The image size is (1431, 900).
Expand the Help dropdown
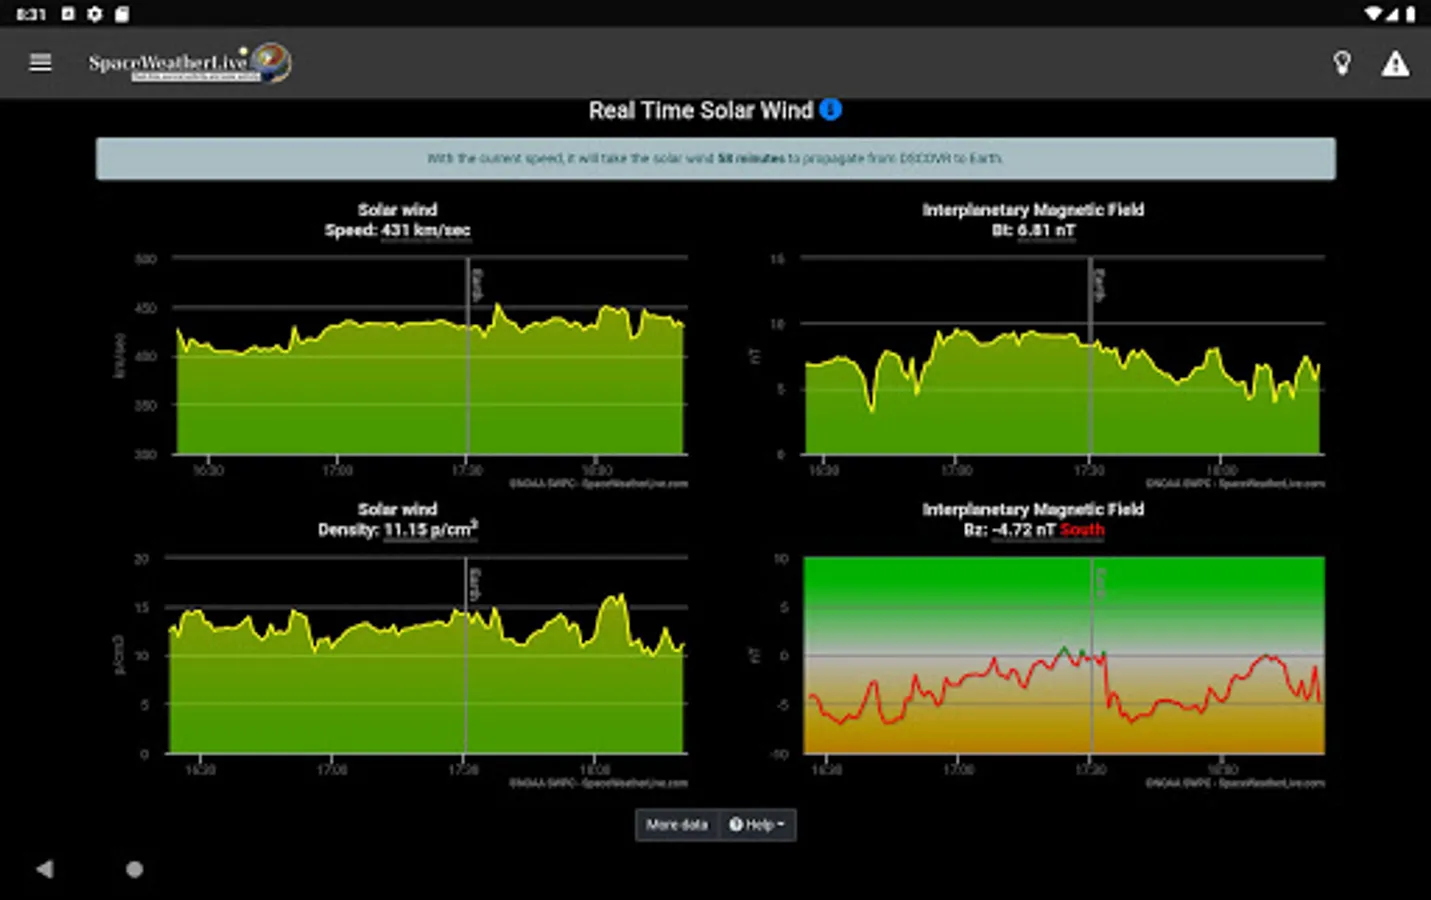757,825
